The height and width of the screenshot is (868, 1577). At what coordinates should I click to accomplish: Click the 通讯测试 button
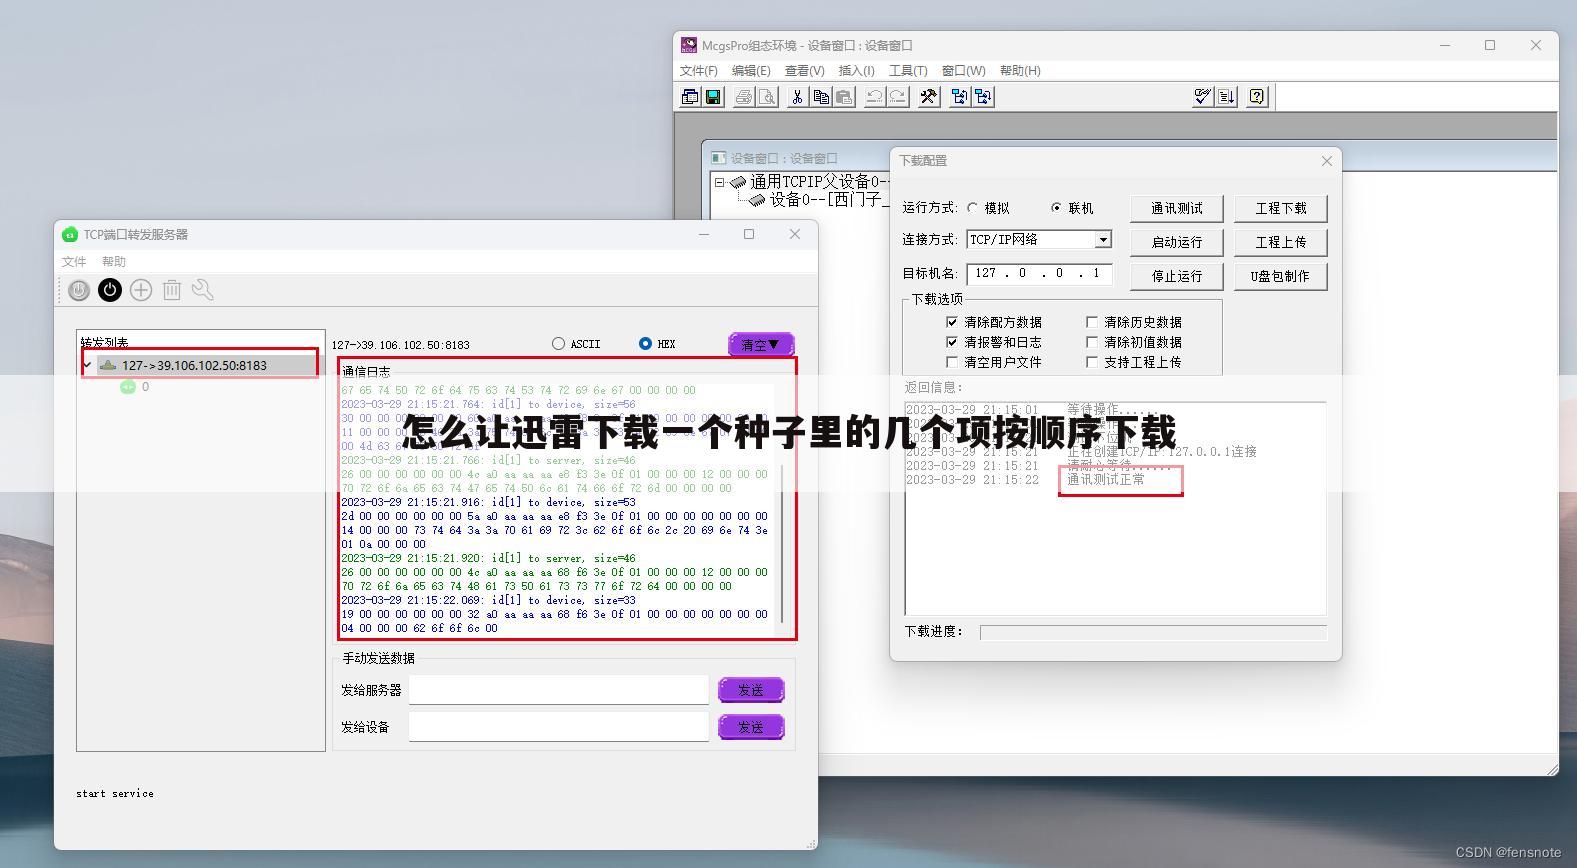[x=1177, y=208]
